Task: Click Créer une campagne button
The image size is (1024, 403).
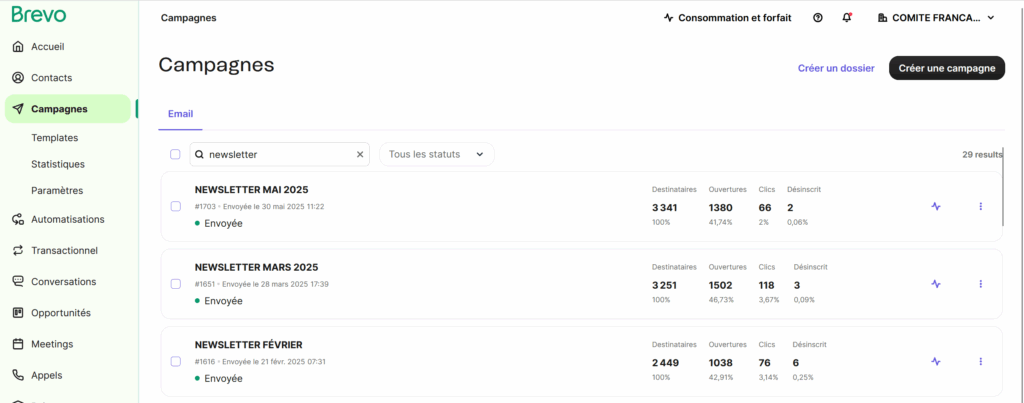Action: 947,68
